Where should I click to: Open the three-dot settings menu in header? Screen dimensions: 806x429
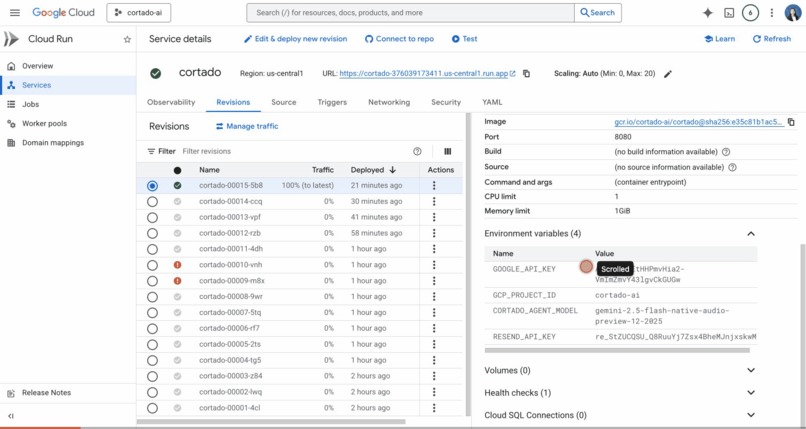[772, 13]
